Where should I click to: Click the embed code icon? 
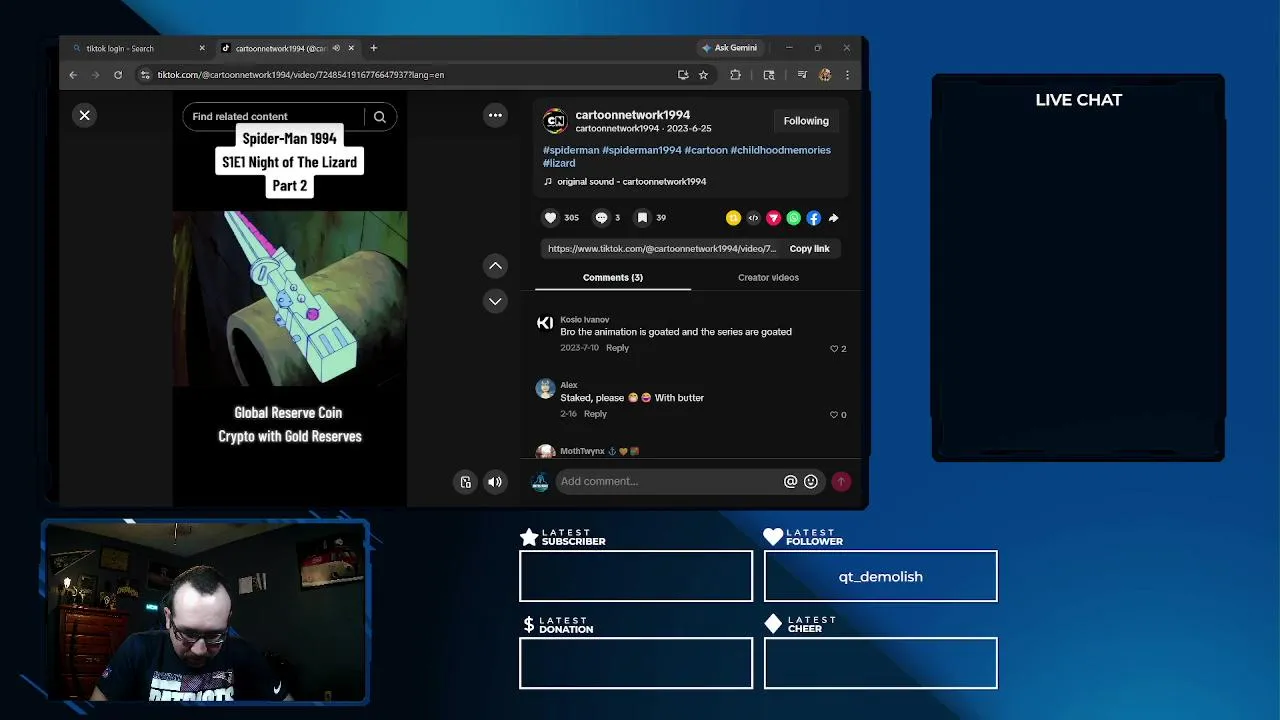coord(753,218)
